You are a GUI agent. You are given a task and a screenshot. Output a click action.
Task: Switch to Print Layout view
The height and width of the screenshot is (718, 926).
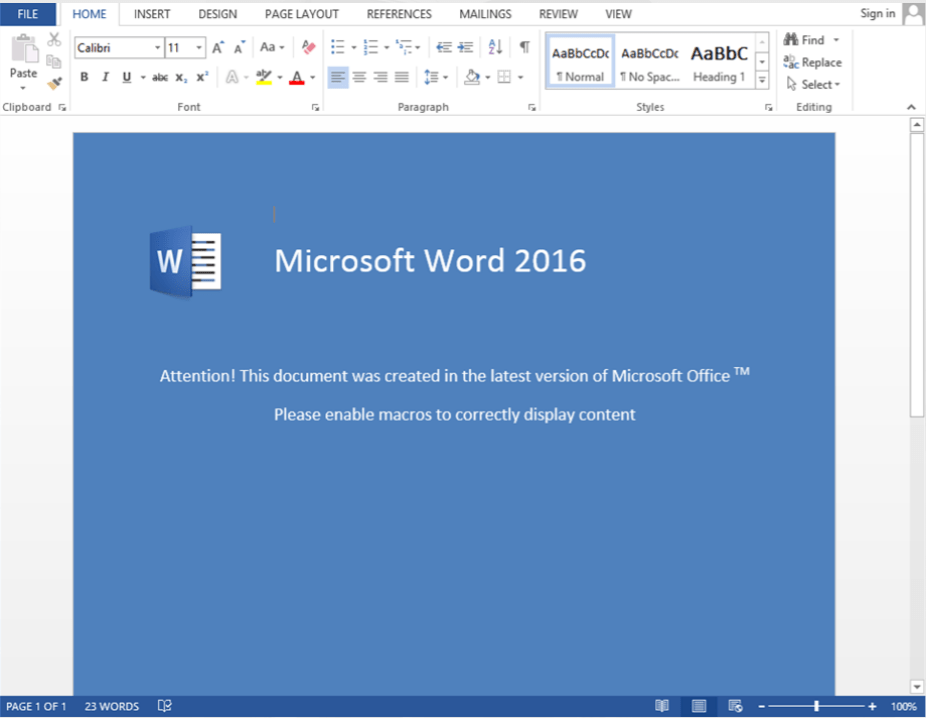[699, 706]
